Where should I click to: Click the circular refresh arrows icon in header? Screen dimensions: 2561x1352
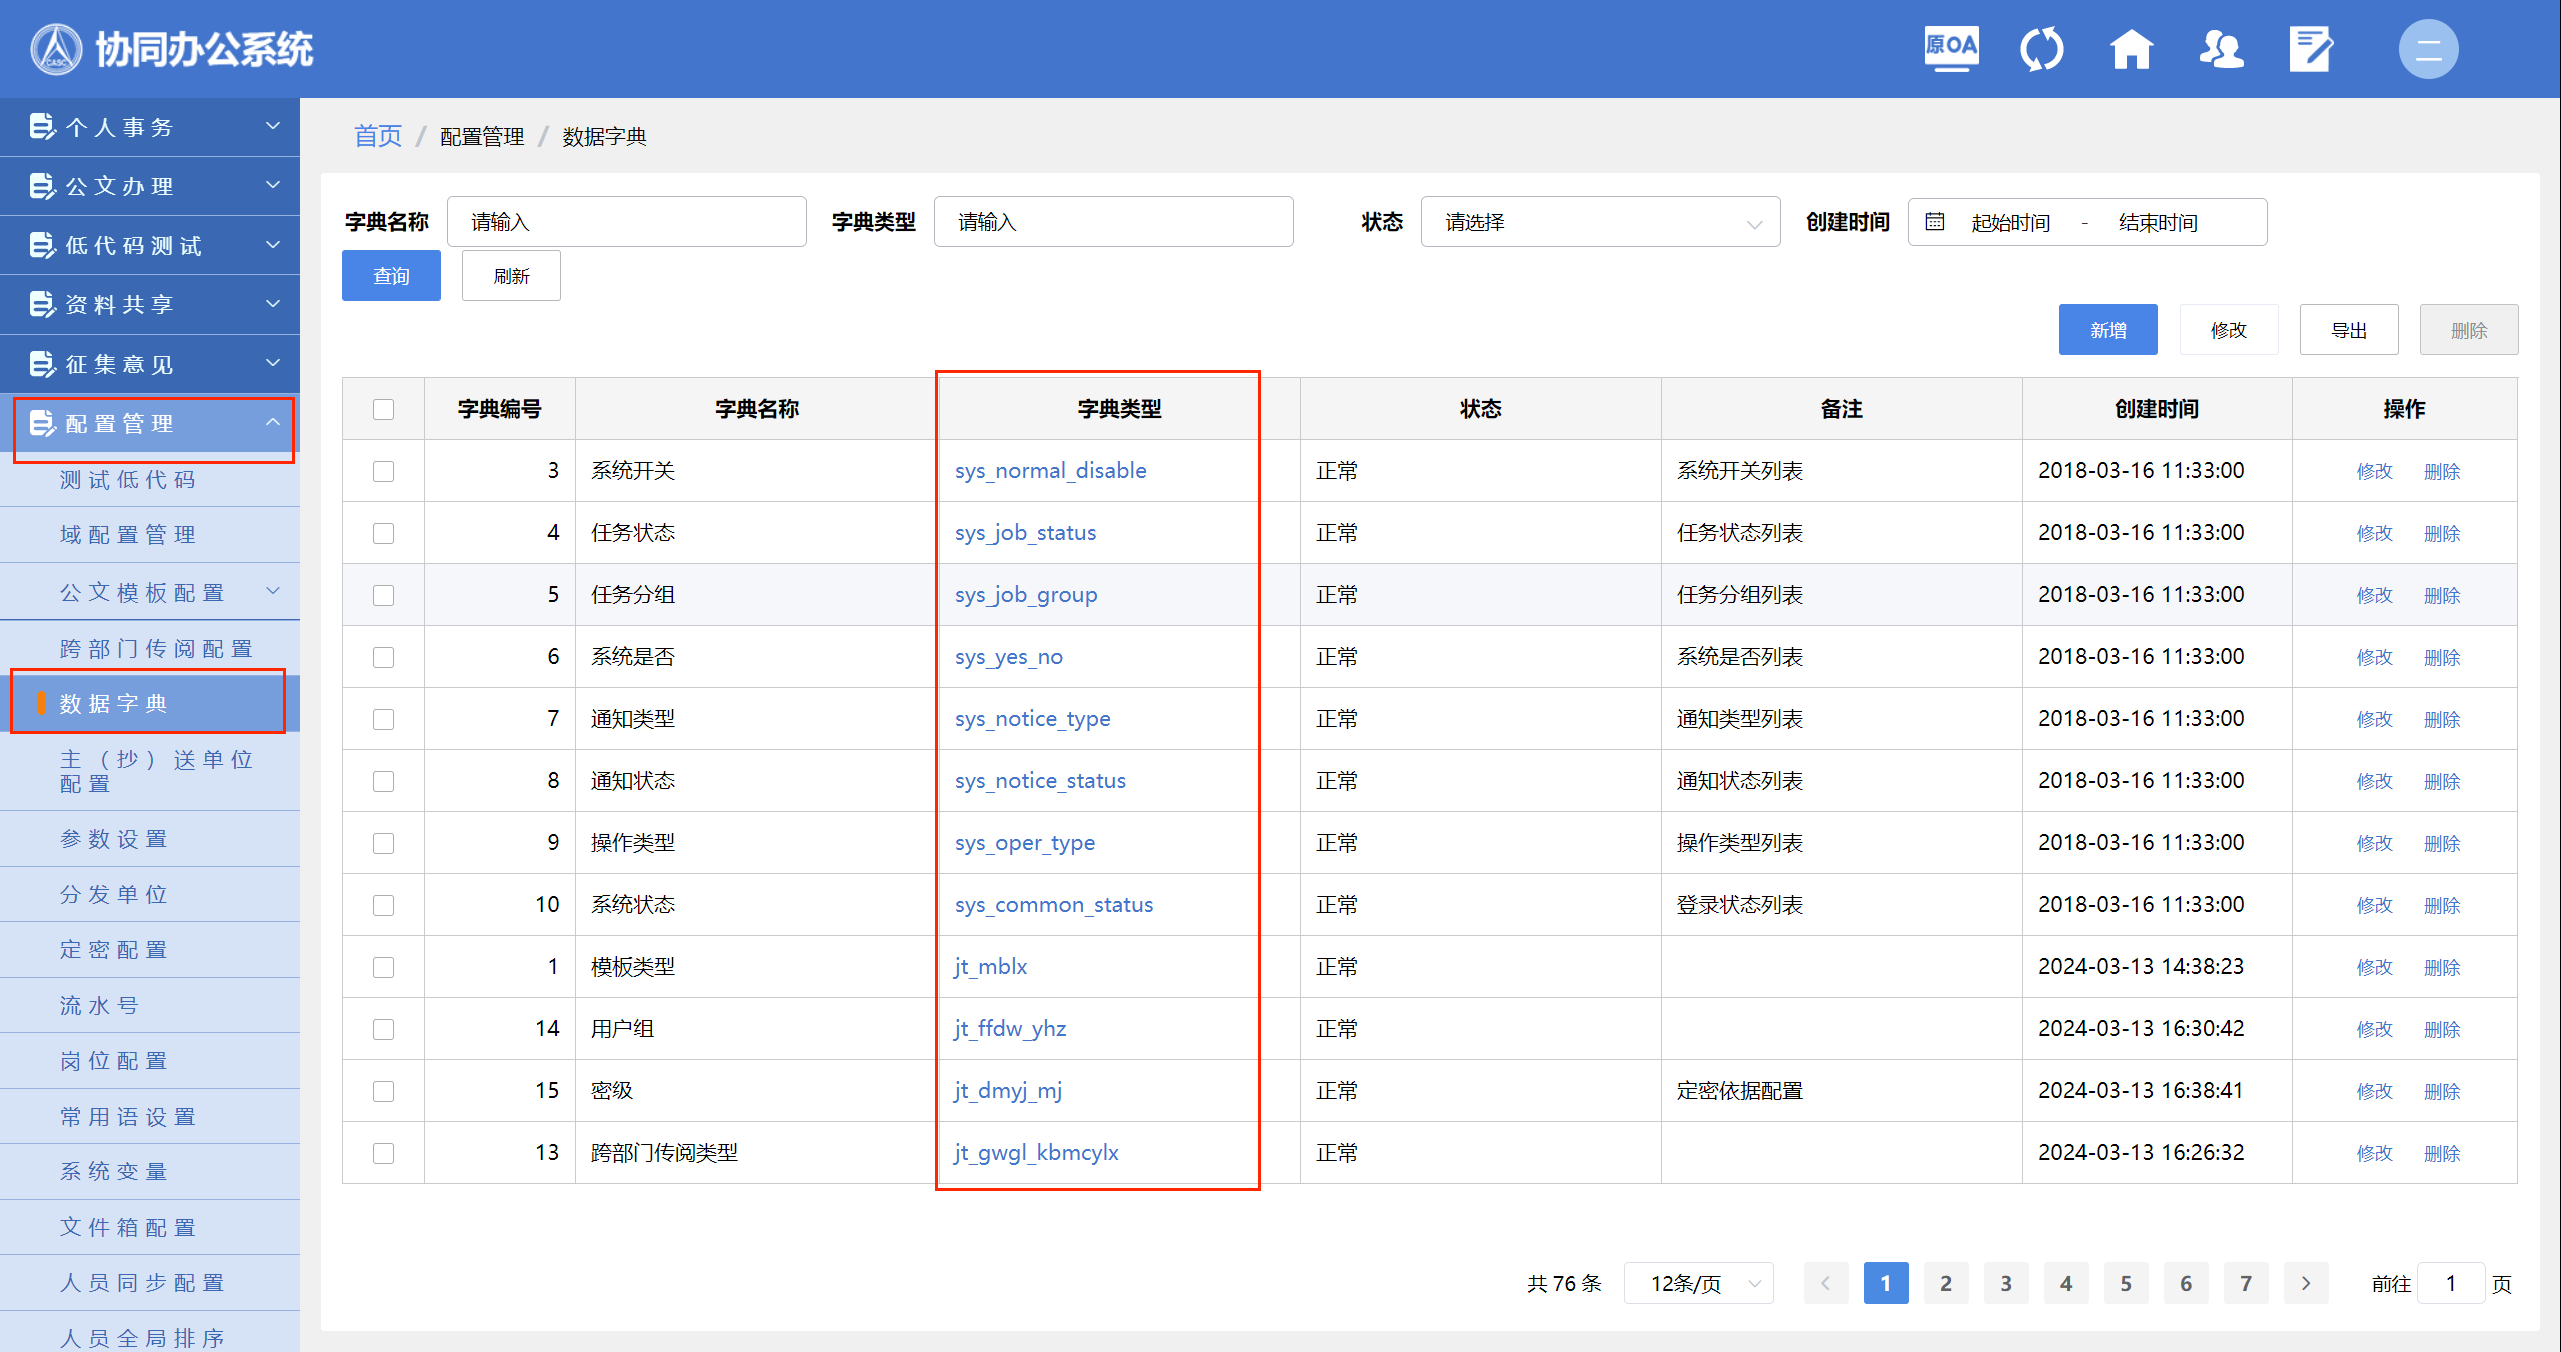(2041, 48)
